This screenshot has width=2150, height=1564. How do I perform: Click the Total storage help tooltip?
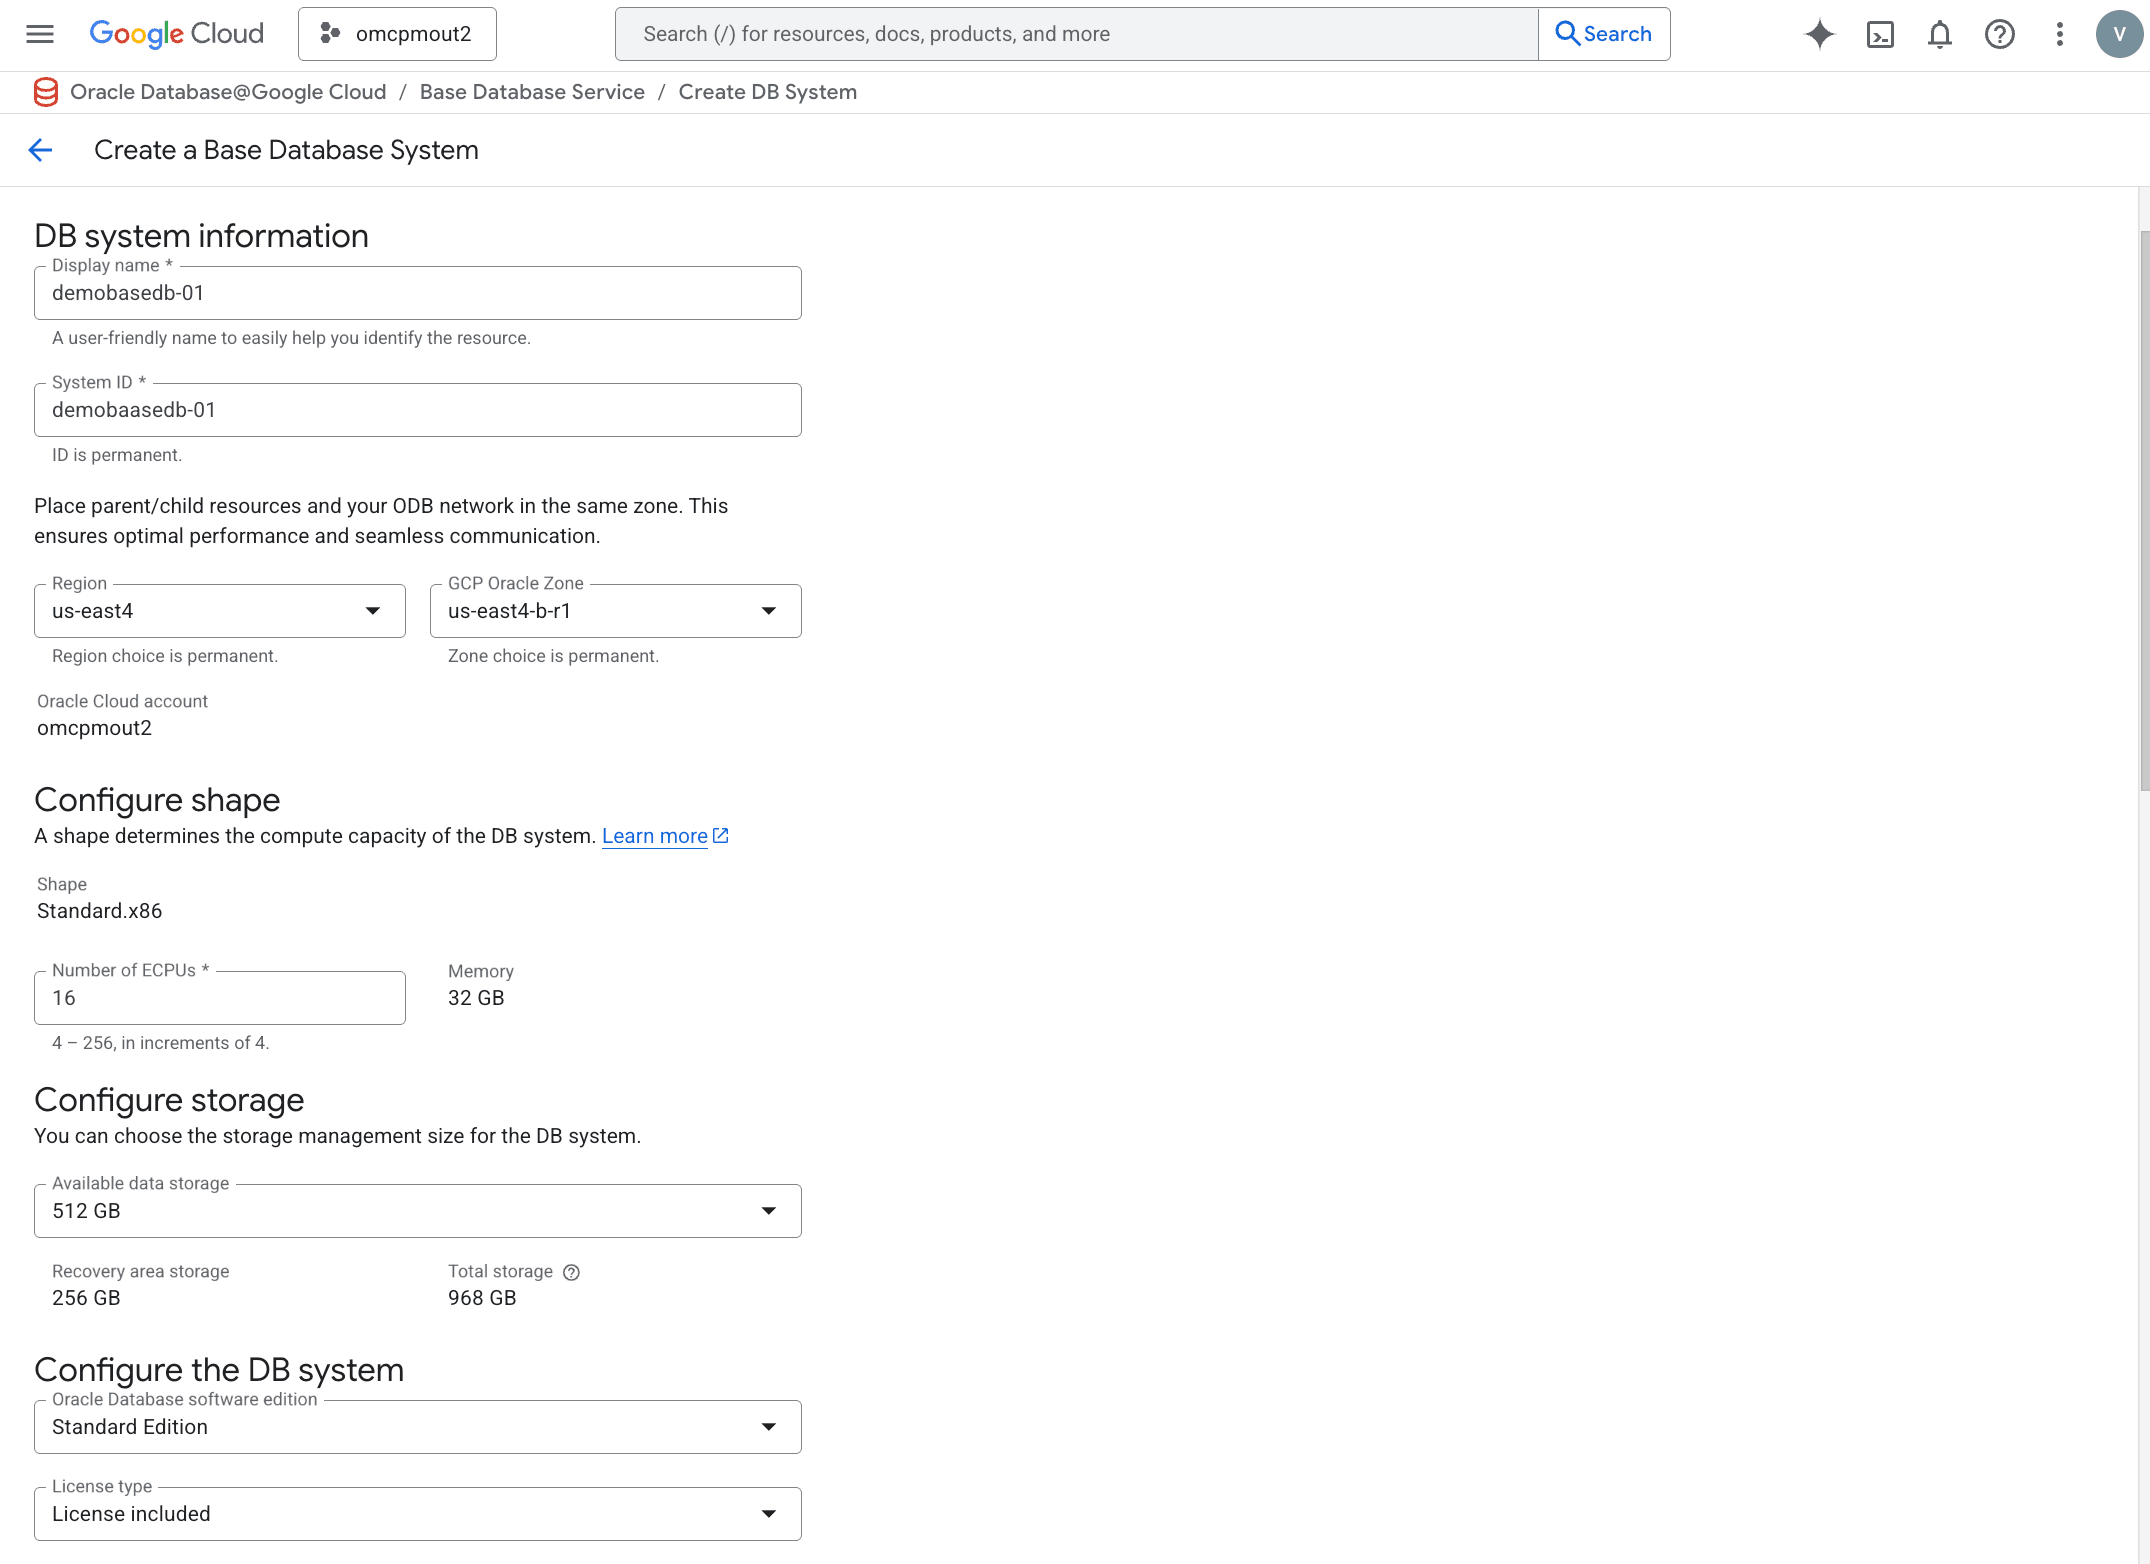(x=571, y=1272)
